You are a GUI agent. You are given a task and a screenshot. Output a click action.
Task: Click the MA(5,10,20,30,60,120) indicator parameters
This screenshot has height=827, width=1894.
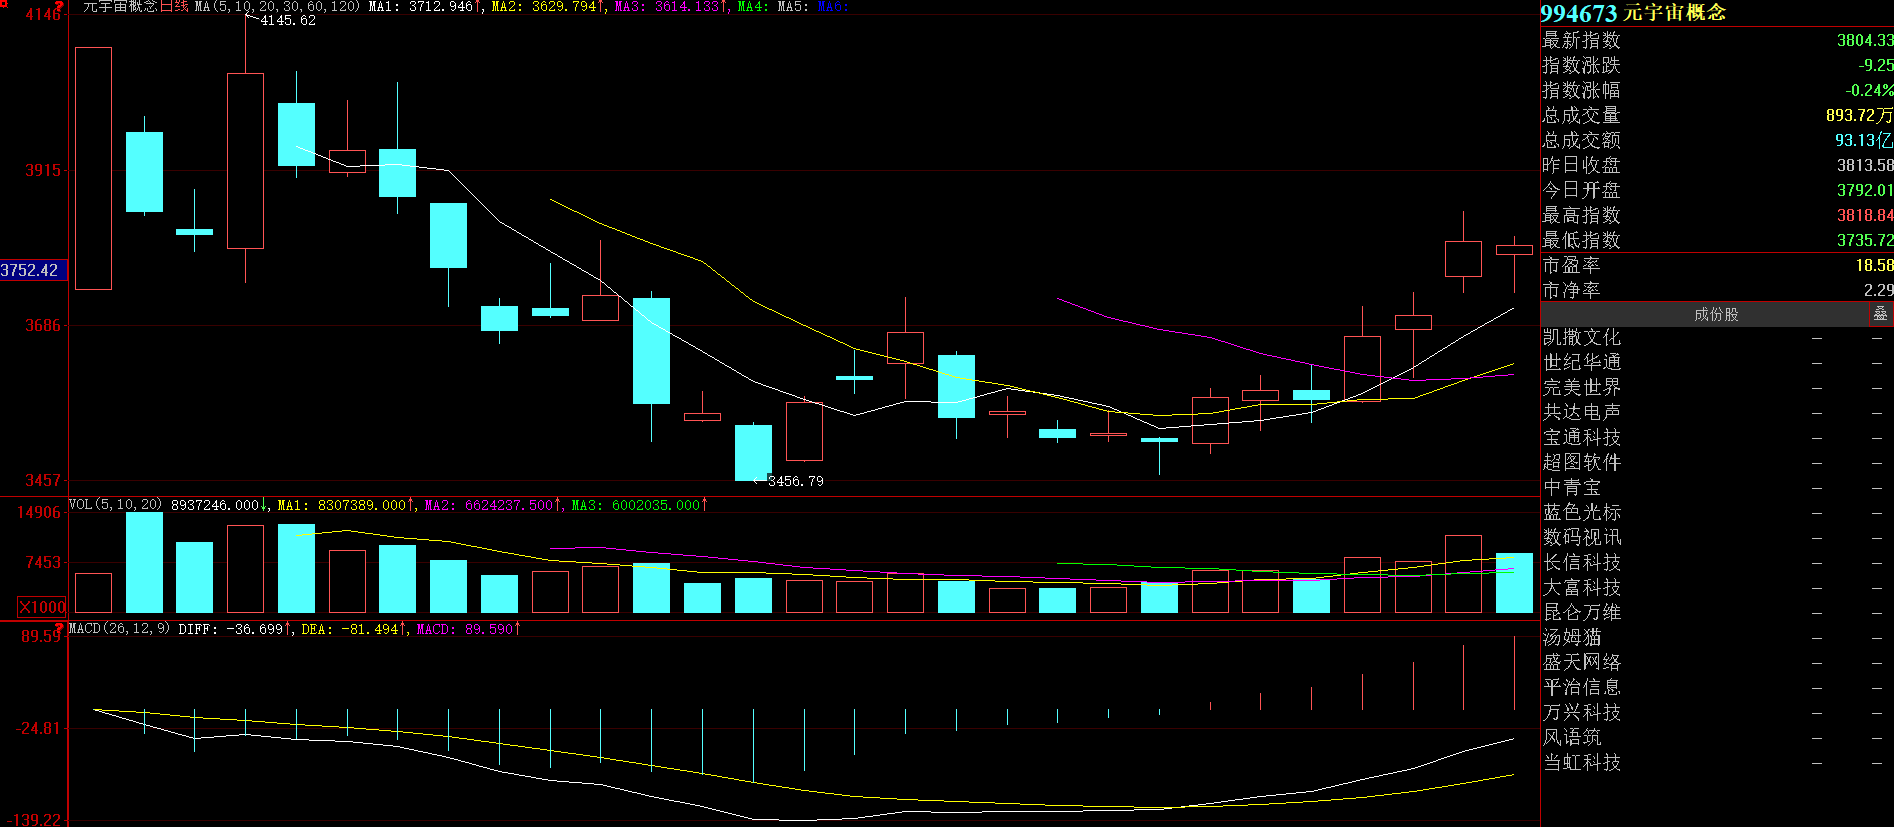point(277,7)
